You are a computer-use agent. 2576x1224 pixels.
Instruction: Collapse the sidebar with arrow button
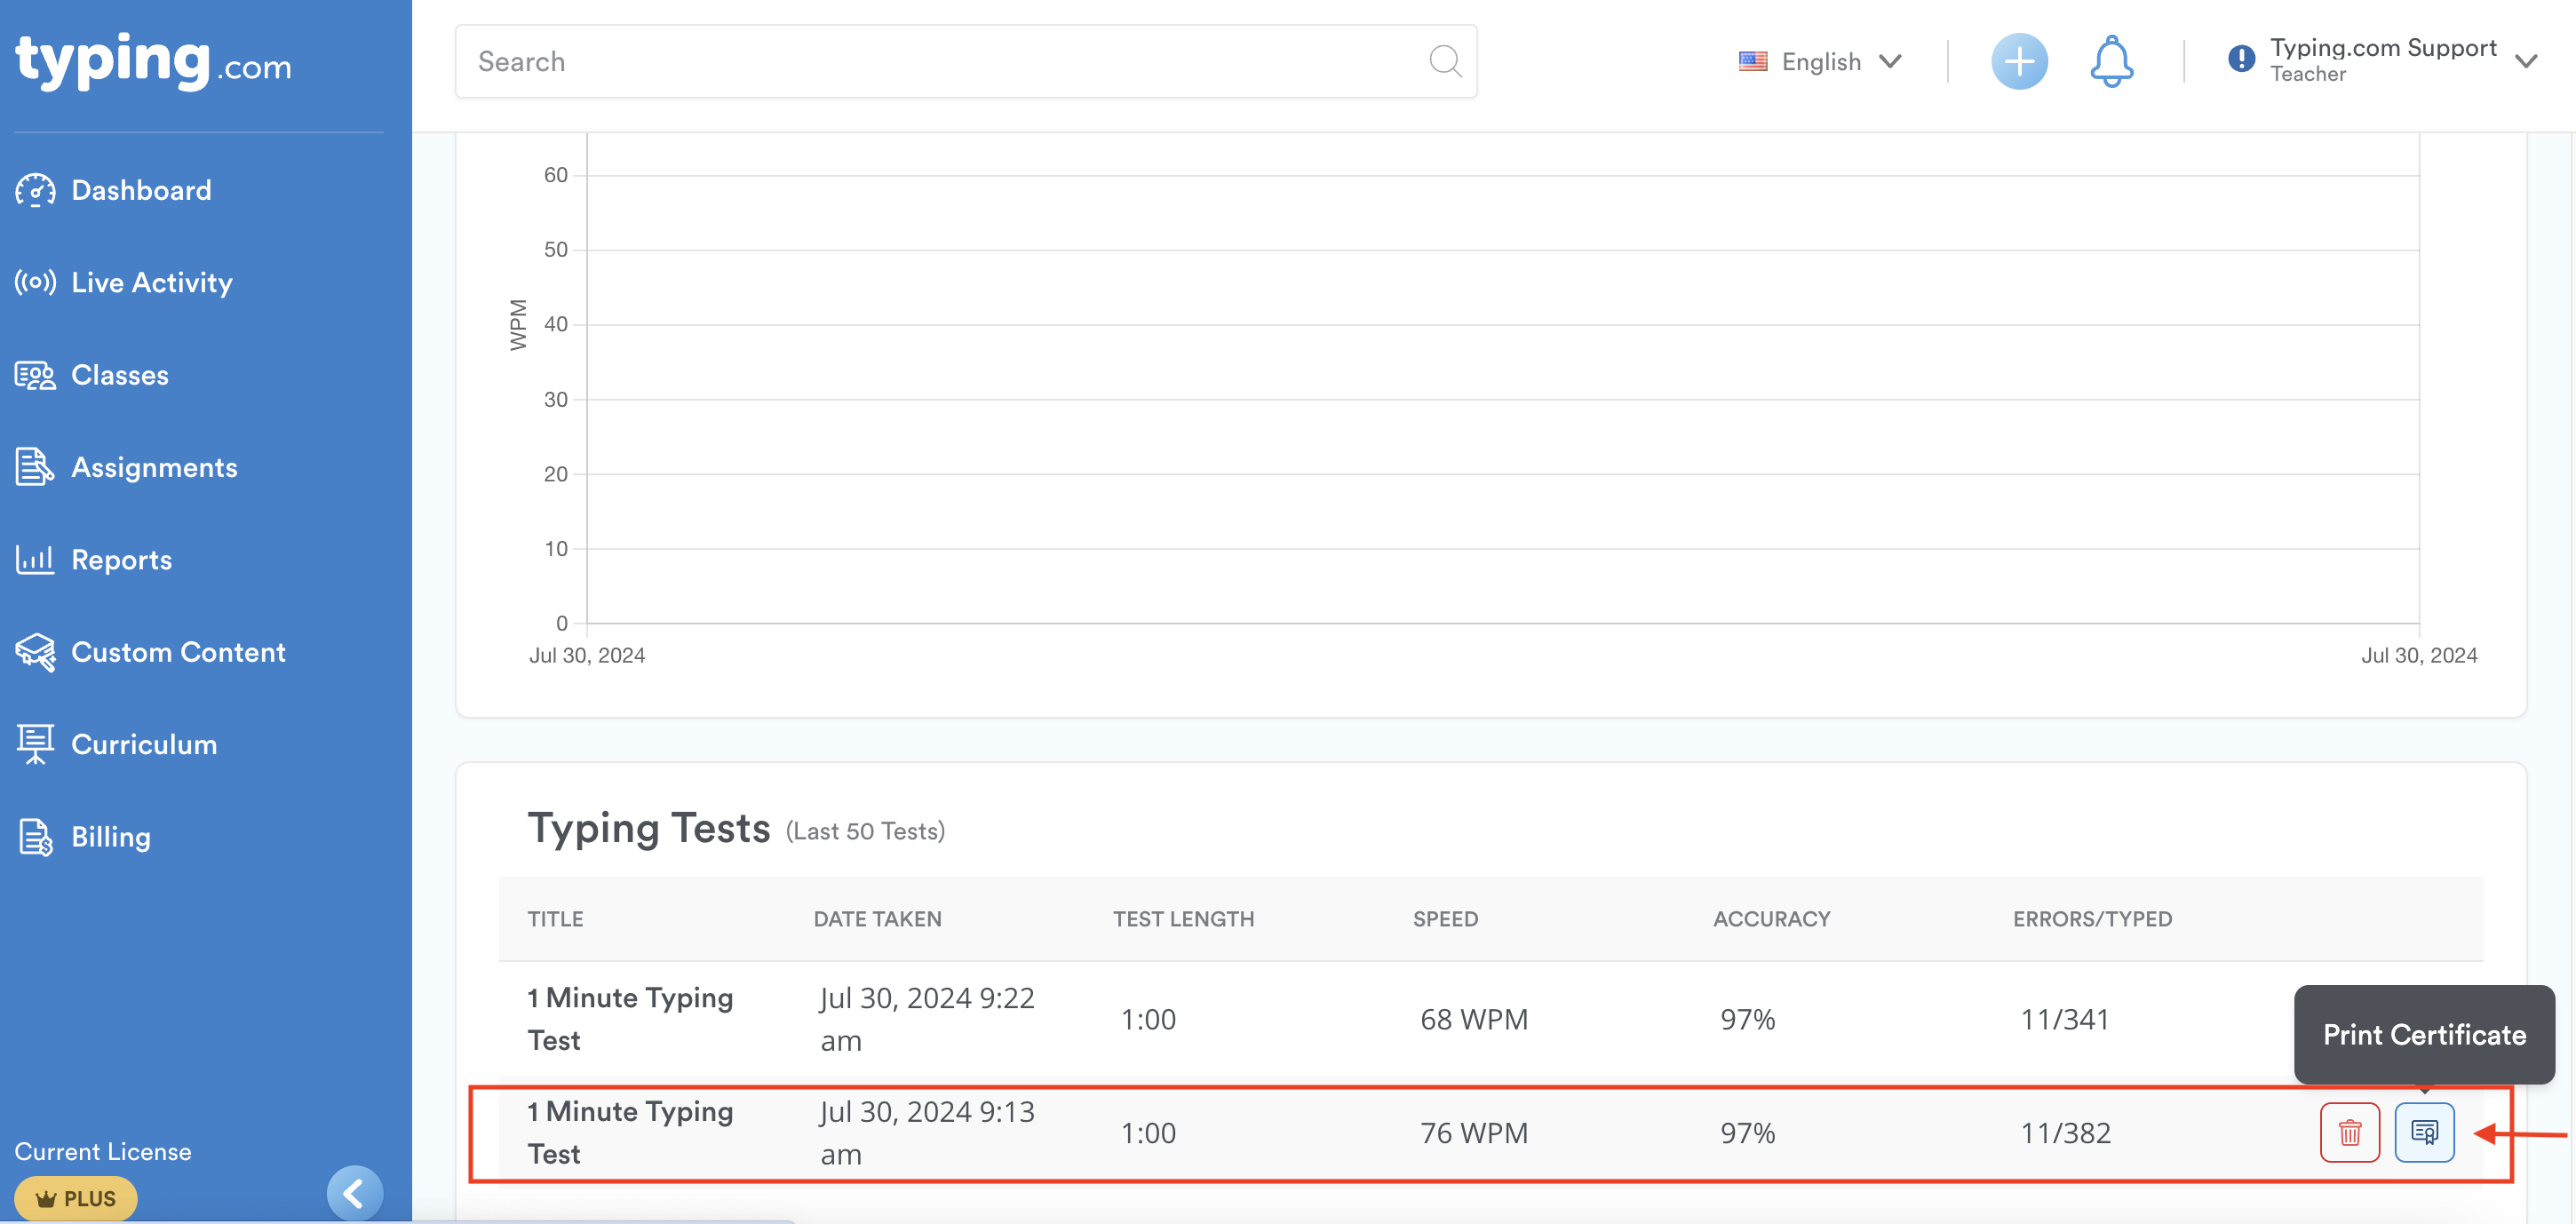tap(354, 1192)
